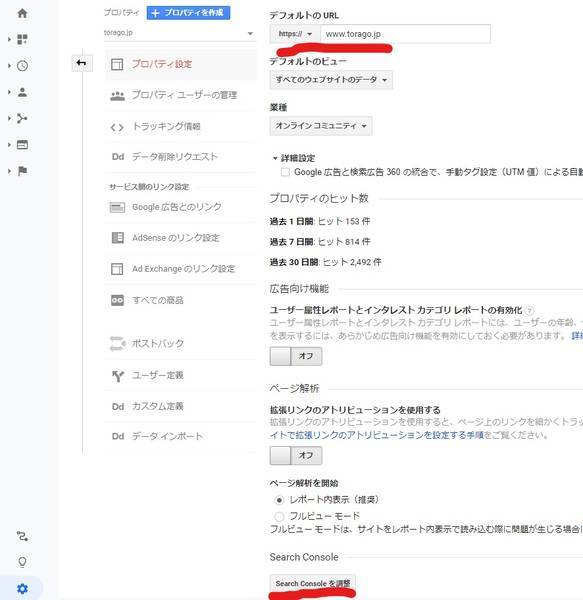Expand the Customization sidebar arrow

click(x=9, y=39)
